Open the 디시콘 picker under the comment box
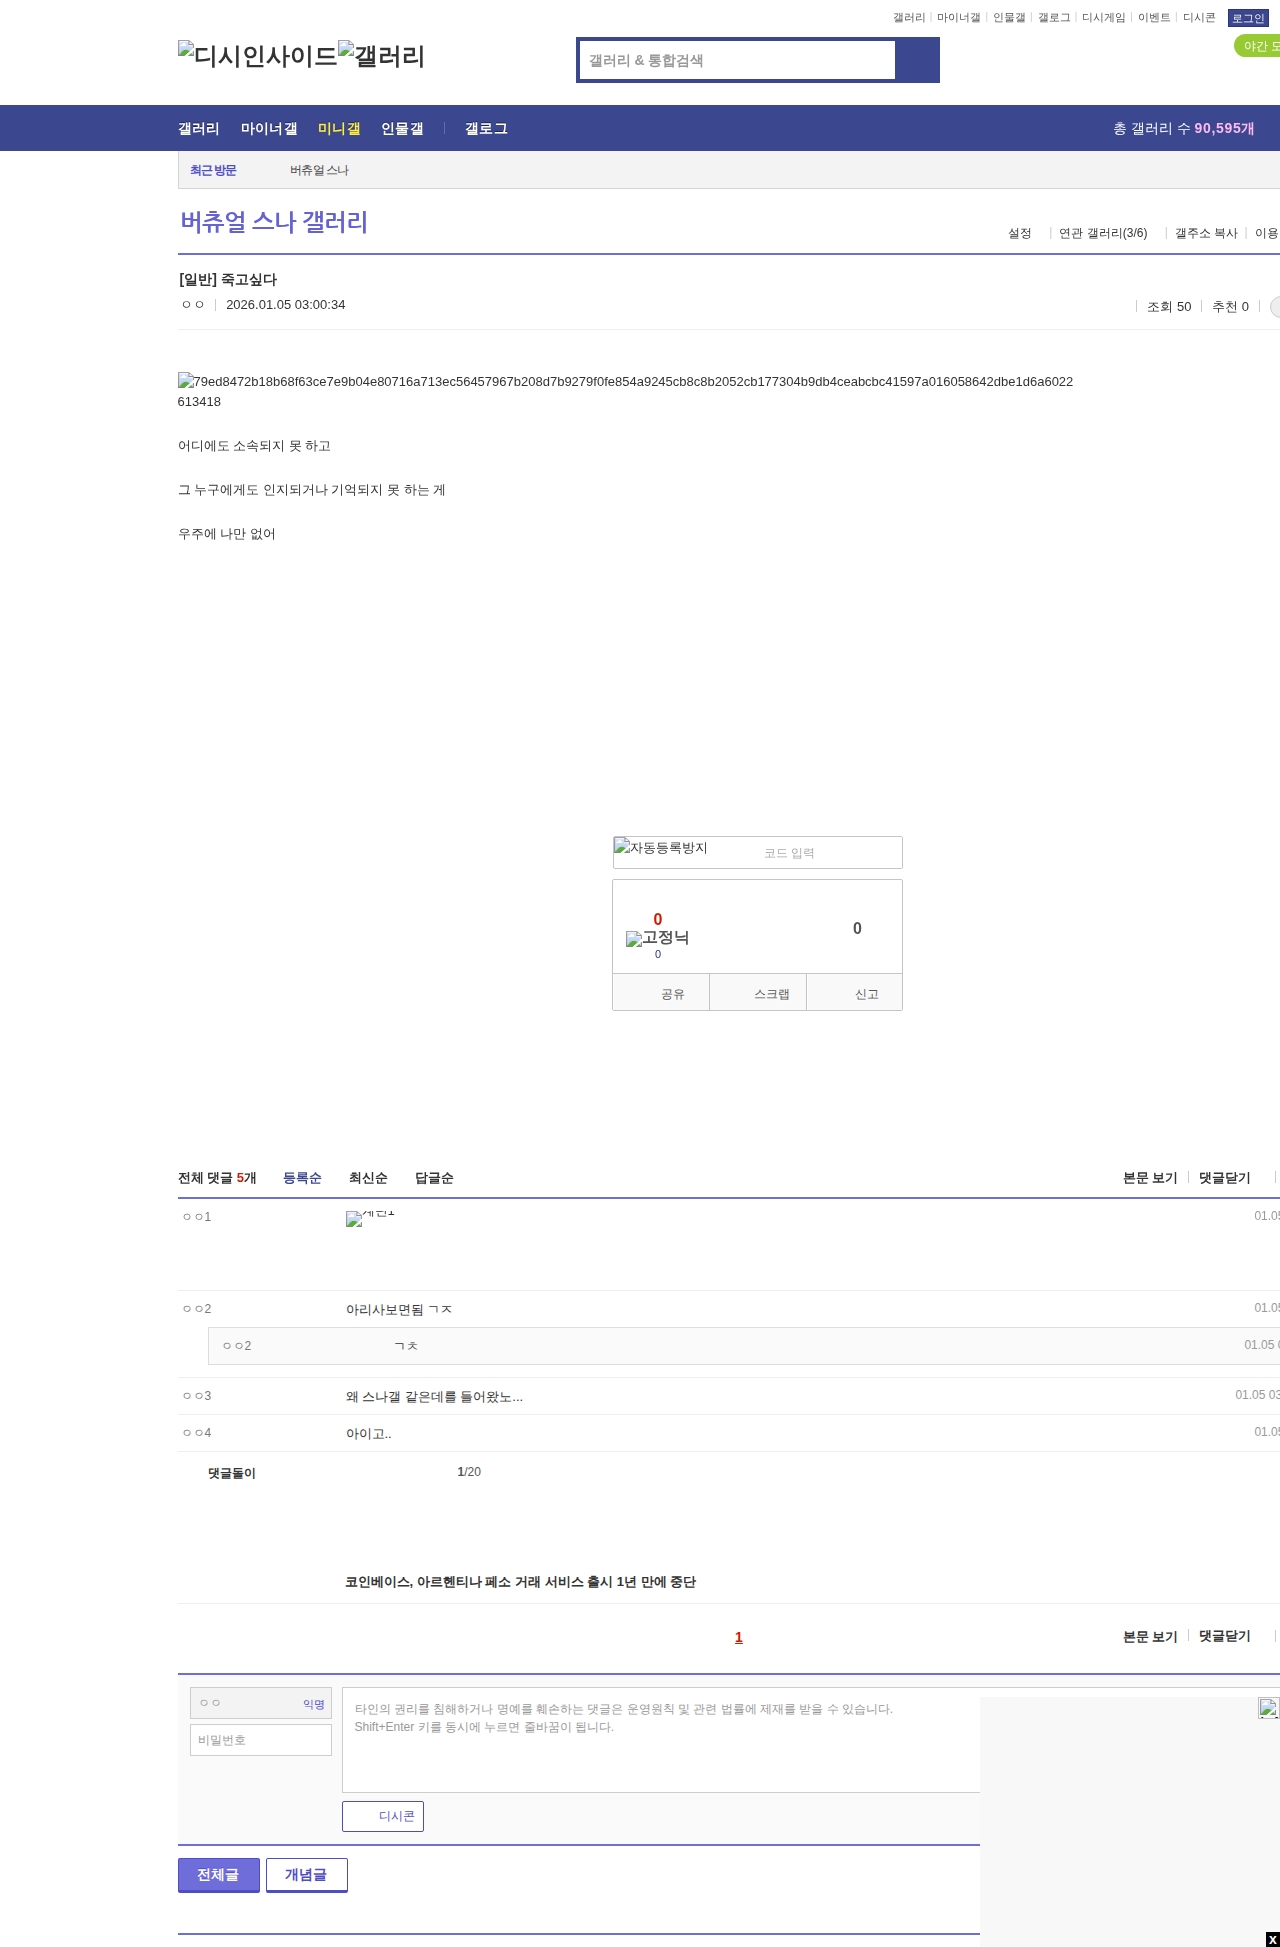The height and width of the screenshot is (1947, 1280). pyautogui.click(x=383, y=1816)
